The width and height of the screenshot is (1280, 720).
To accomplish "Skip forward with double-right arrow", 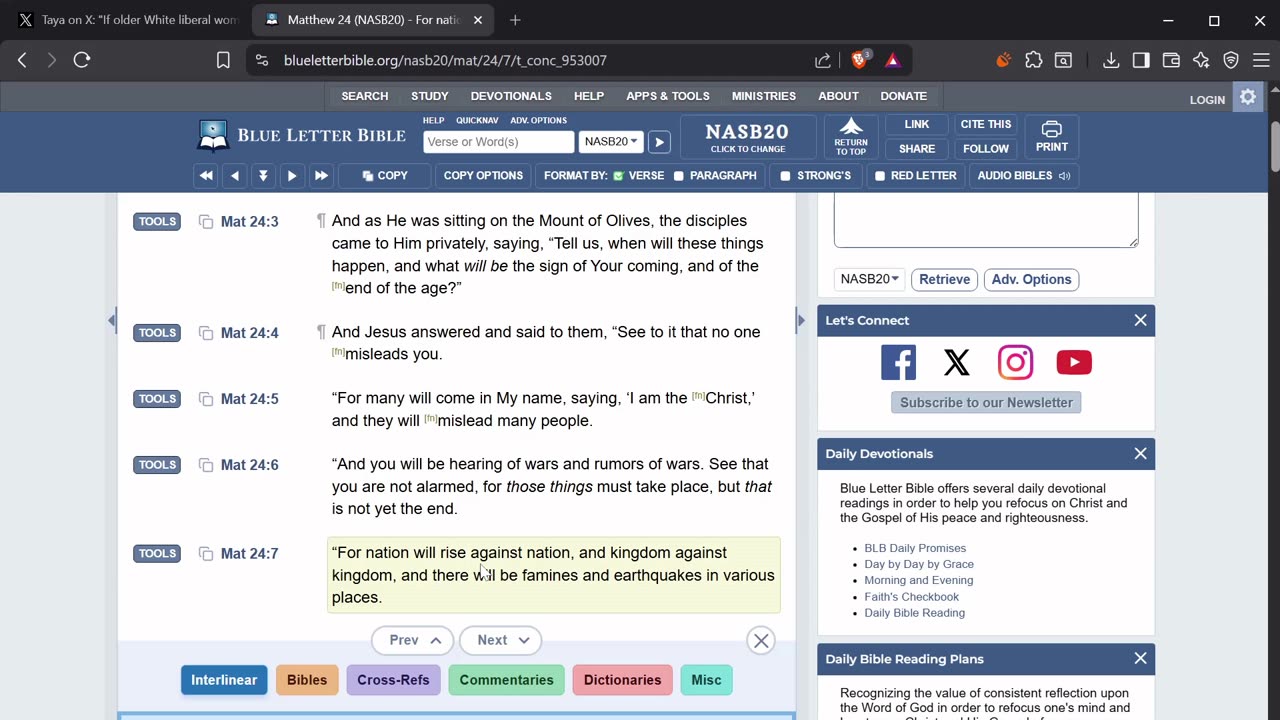I will pos(321,175).
